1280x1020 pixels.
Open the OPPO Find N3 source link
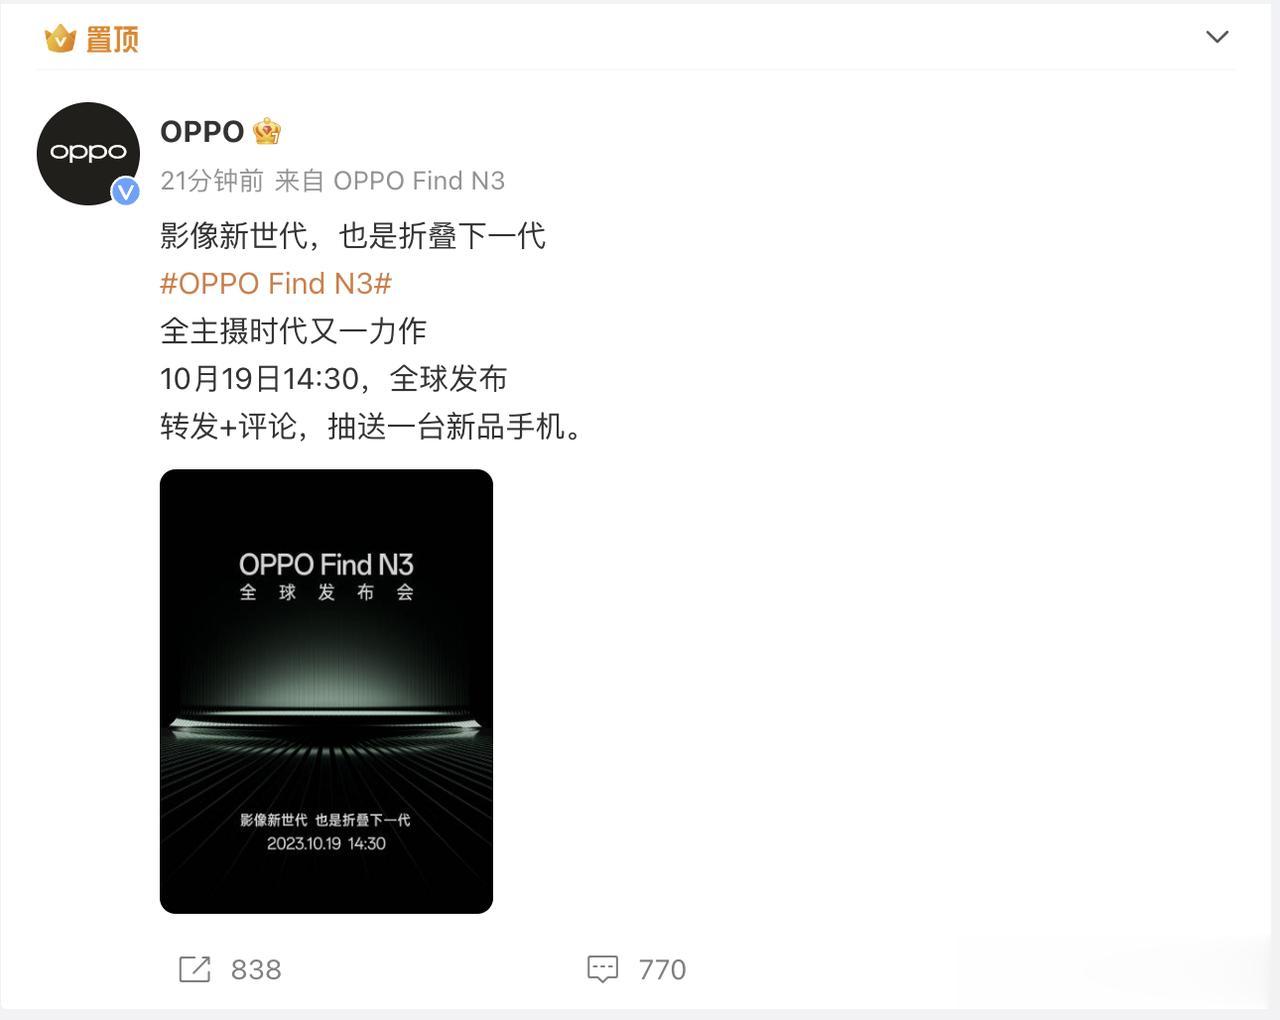pos(419,181)
